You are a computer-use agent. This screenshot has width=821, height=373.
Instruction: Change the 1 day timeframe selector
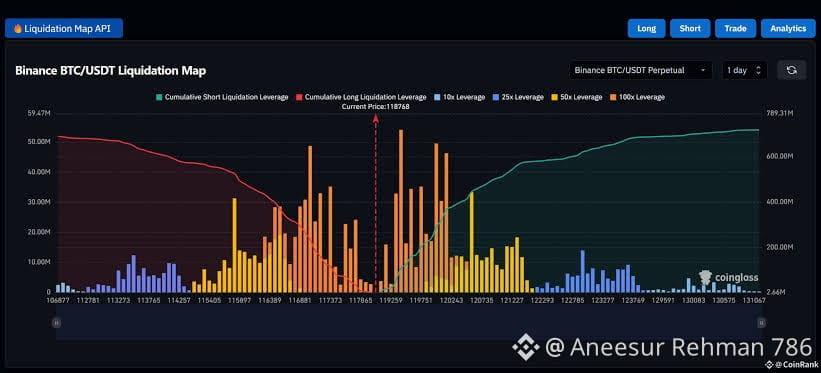[744, 70]
